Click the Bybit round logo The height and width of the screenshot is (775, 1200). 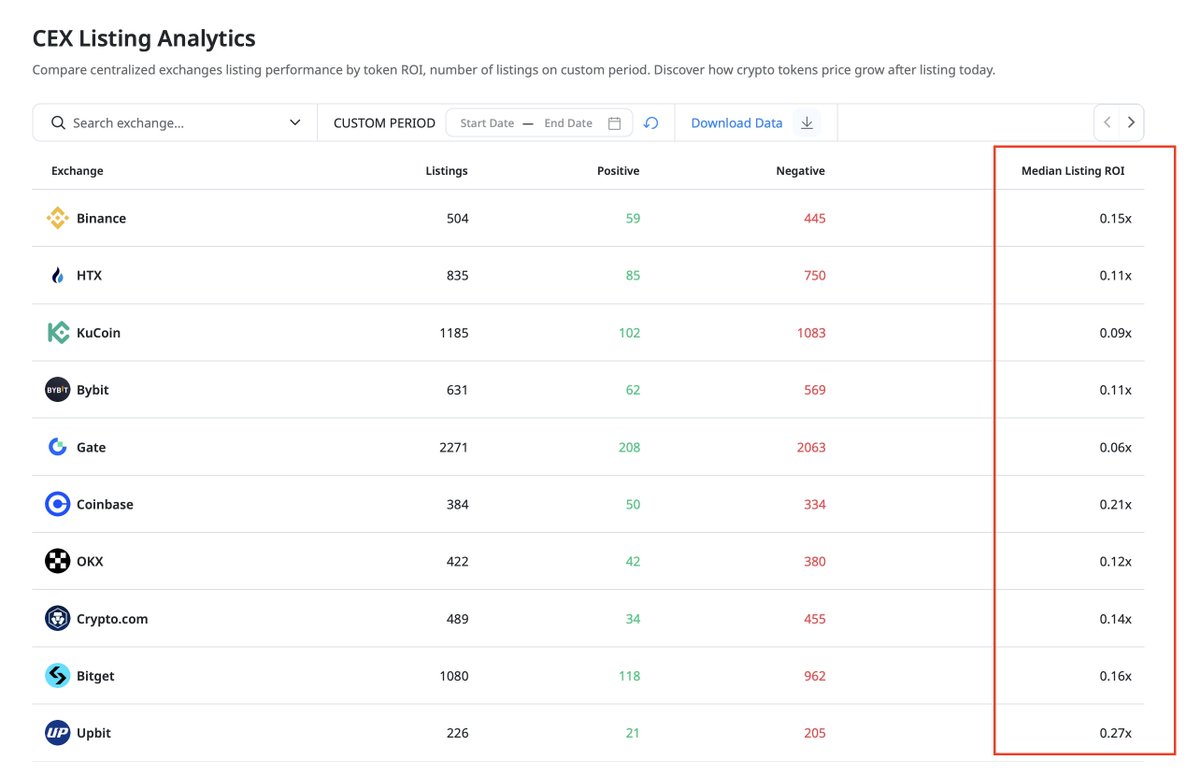click(x=58, y=390)
